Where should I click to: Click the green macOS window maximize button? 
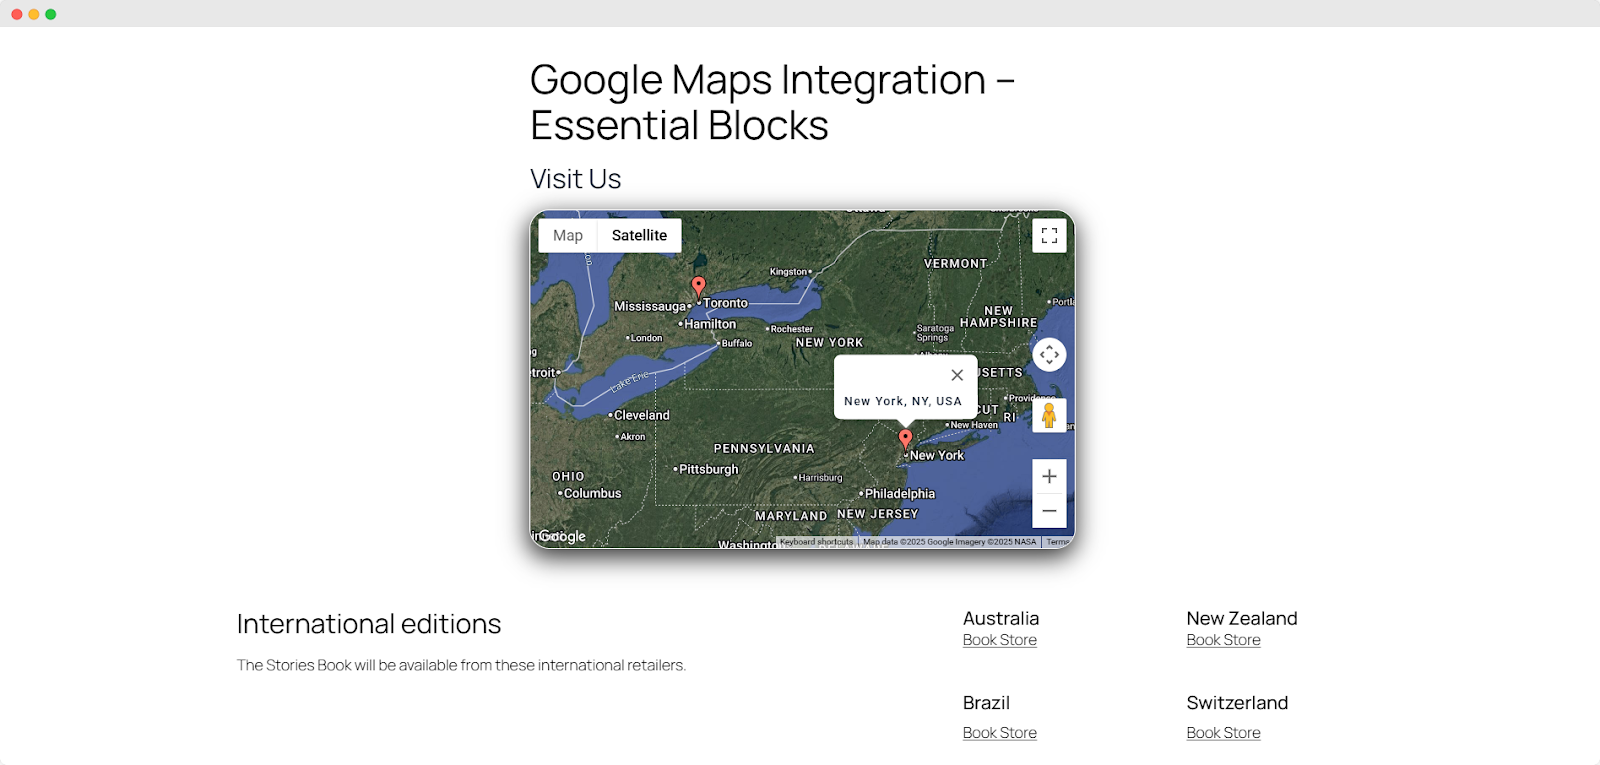pos(51,14)
